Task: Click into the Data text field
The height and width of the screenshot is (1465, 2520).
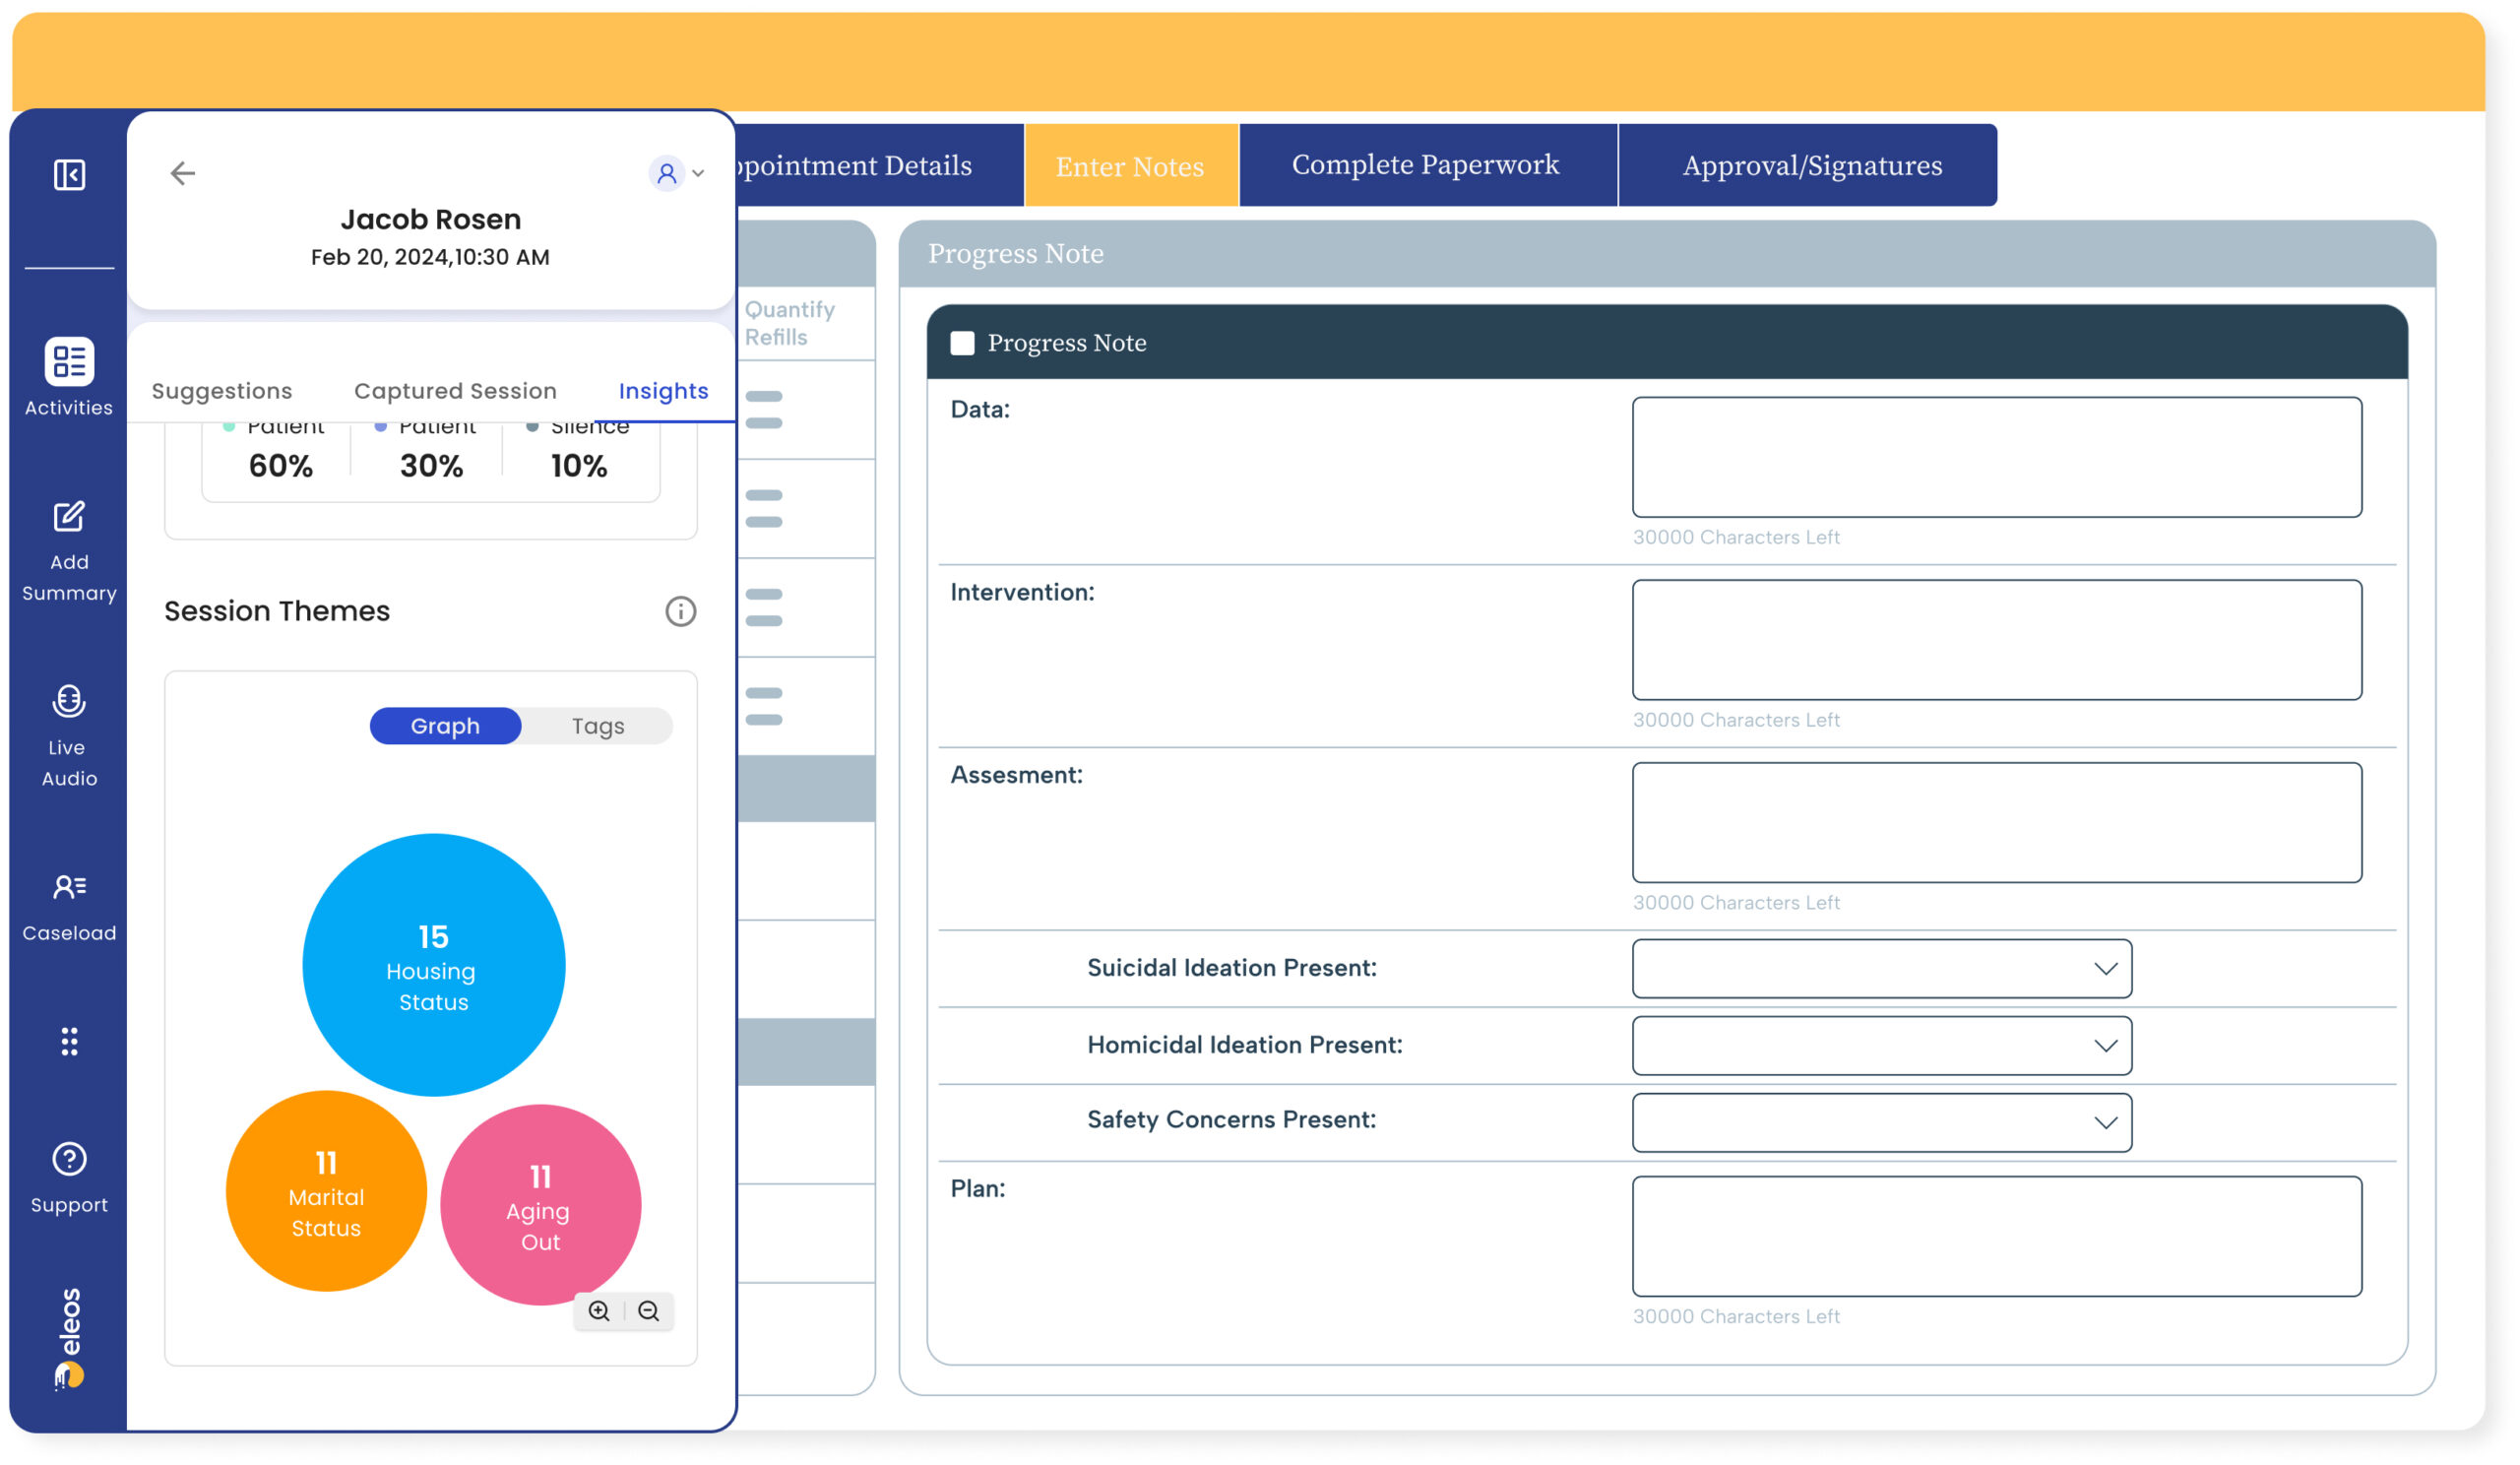Action: click(1996, 457)
